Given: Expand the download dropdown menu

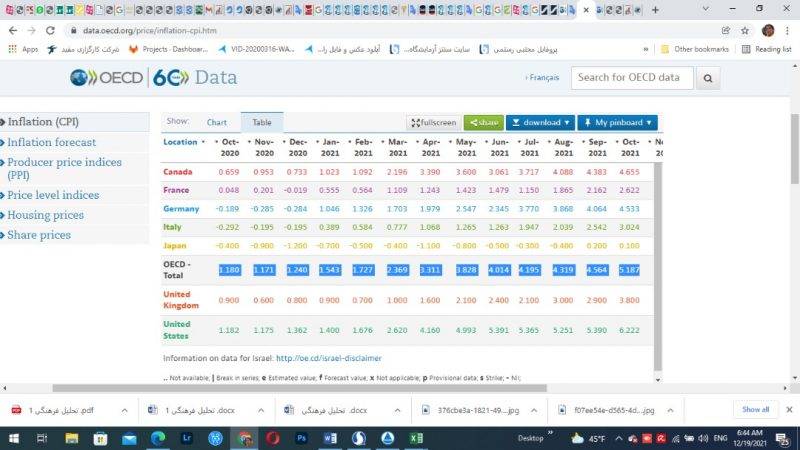Looking at the screenshot, I should 540,122.
